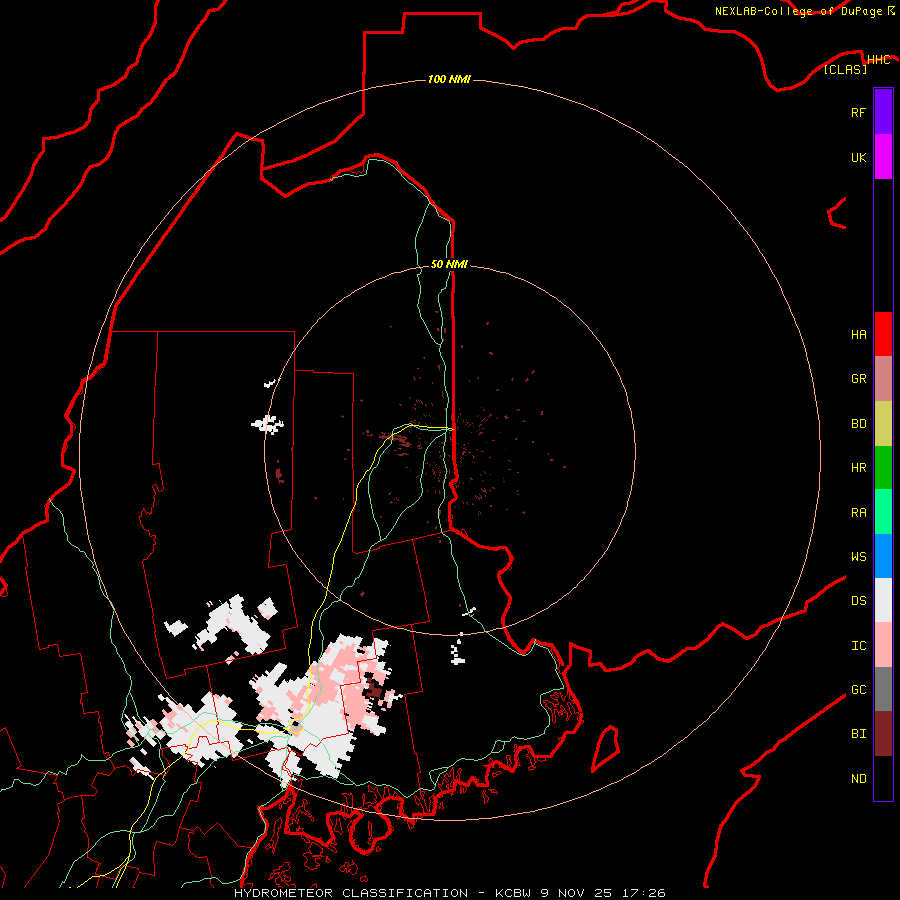Screen dimensions: 900x900
Task: Click the ND legend label
Action: point(858,779)
